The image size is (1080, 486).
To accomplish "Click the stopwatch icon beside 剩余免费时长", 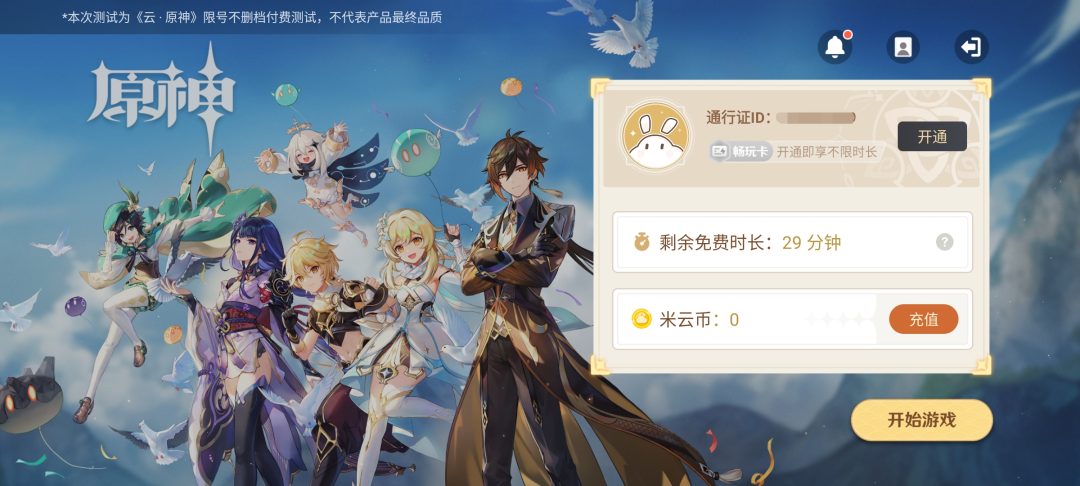I will pyautogui.click(x=642, y=242).
